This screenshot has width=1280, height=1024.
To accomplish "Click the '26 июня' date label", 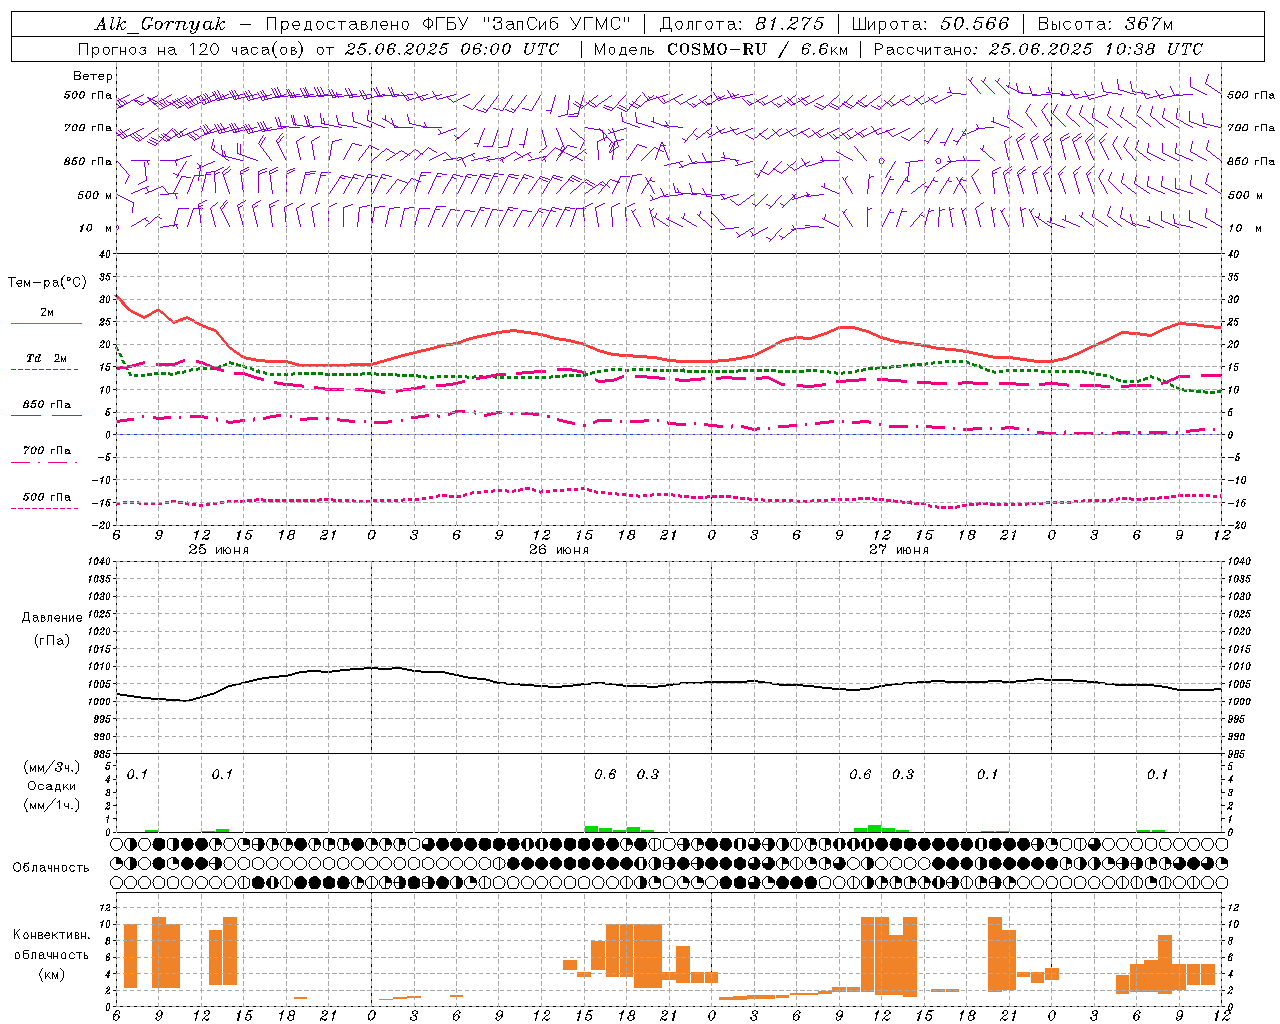I will pos(559,550).
